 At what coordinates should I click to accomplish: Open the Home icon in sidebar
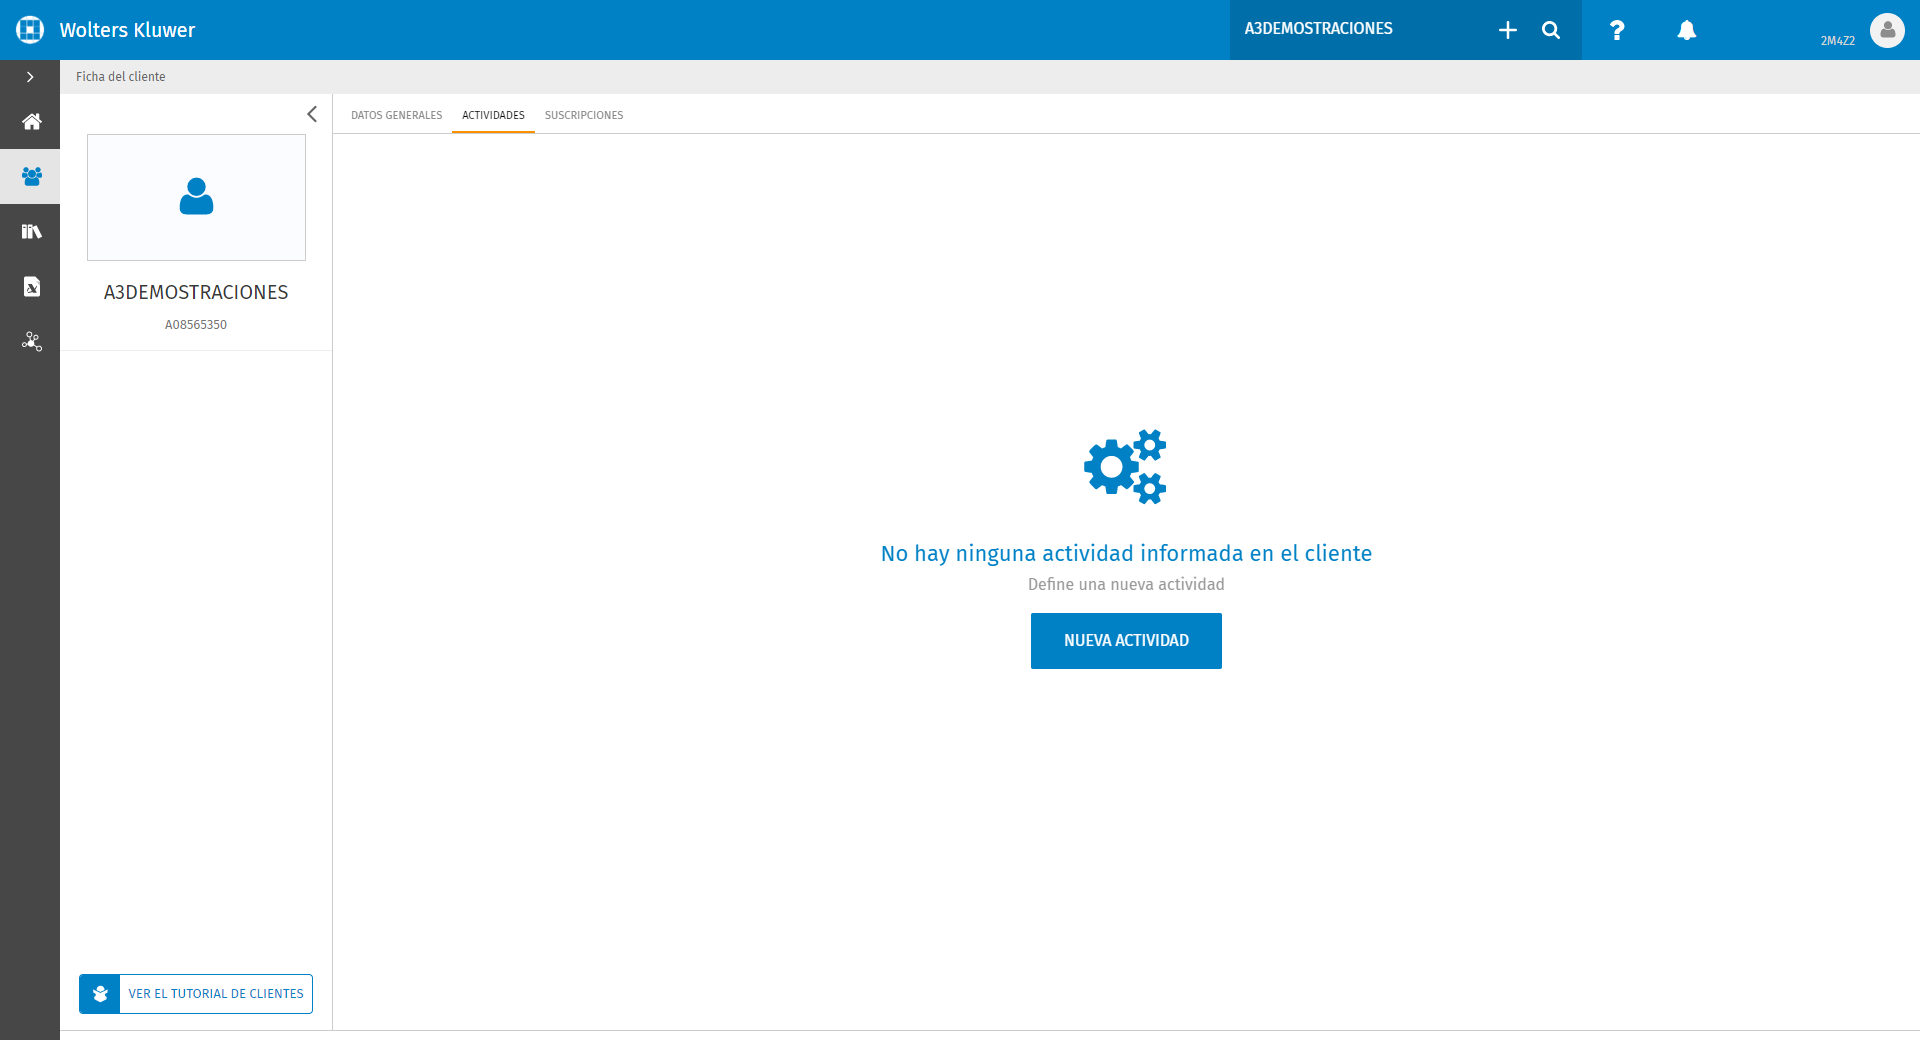click(31, 122)
